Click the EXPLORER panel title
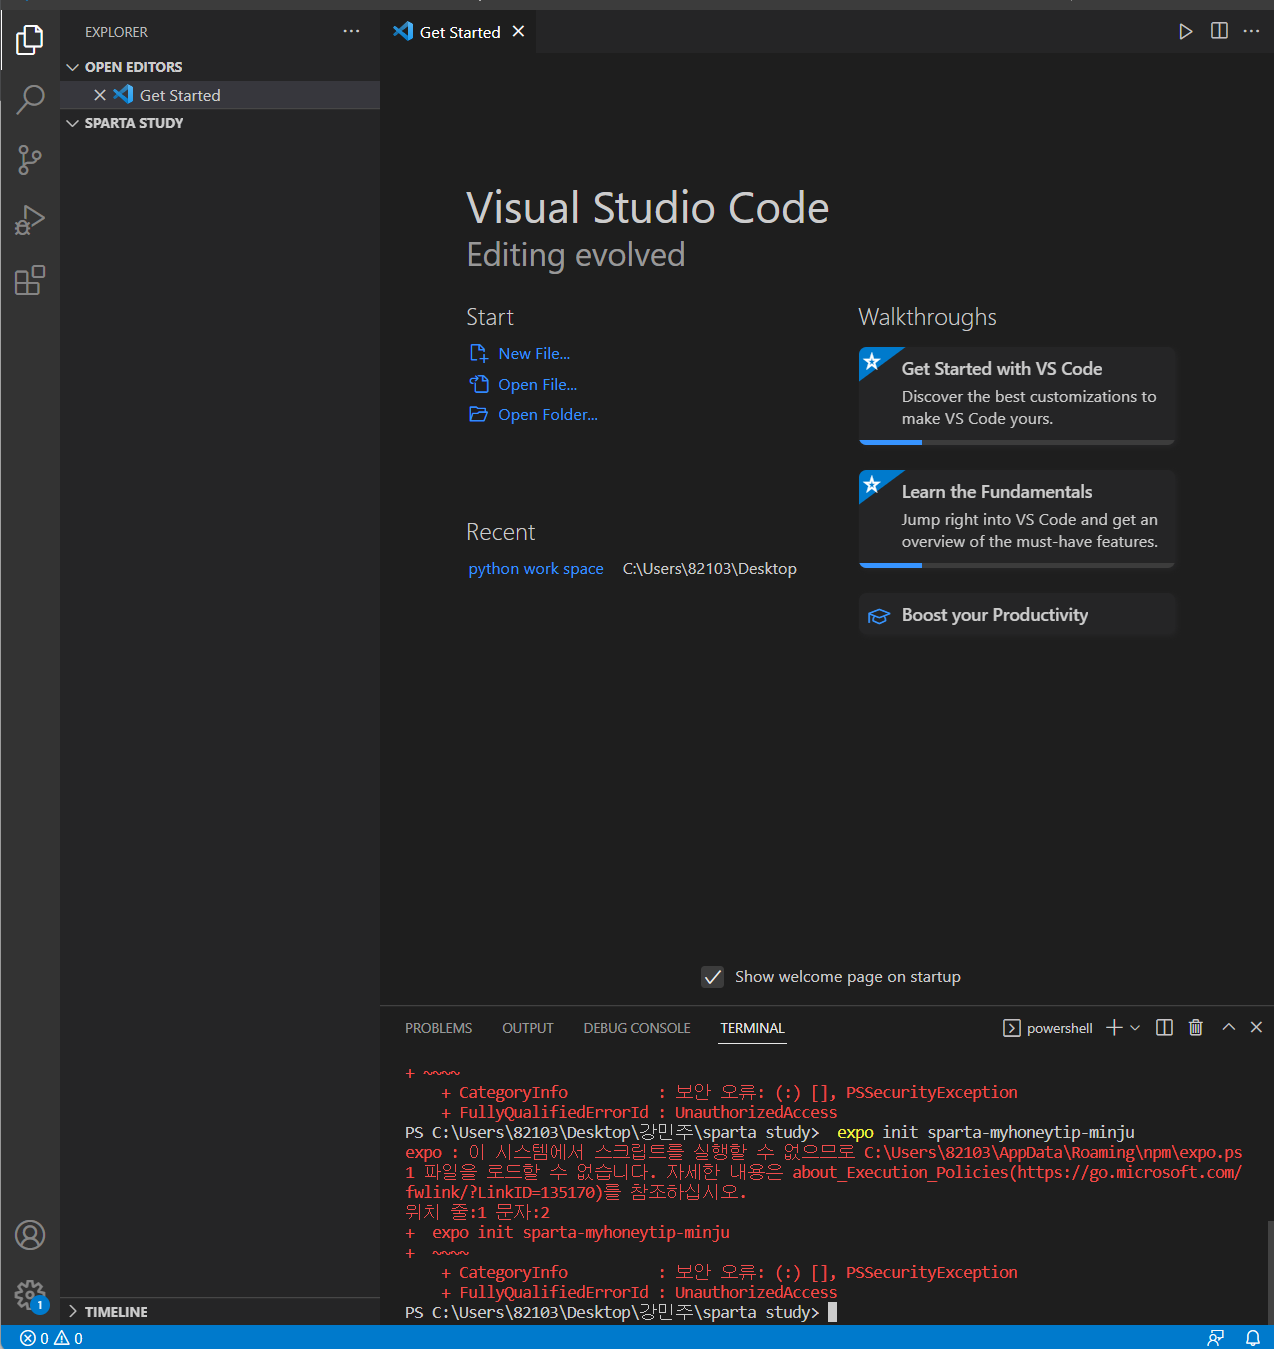 click(x=116, y=32)
